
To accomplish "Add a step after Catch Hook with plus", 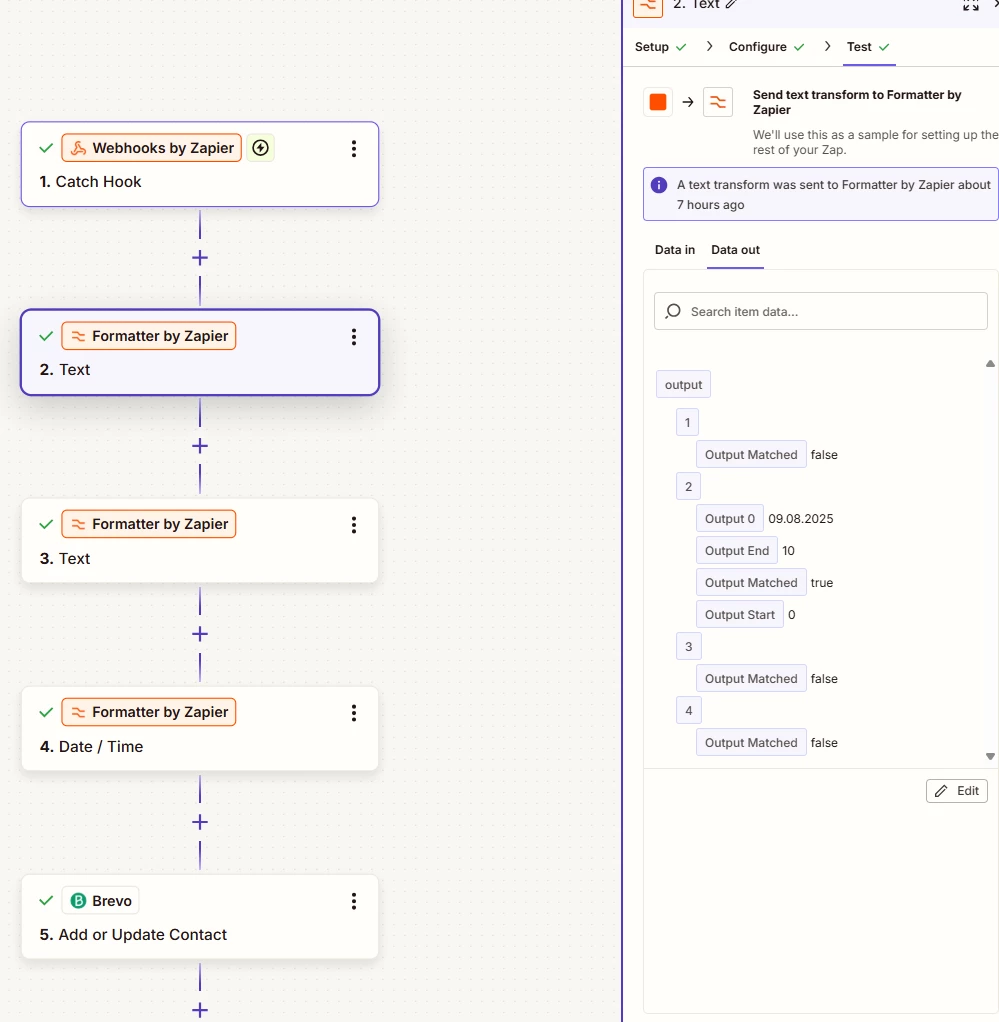I will pyautogui.click(x=200, y=258).
